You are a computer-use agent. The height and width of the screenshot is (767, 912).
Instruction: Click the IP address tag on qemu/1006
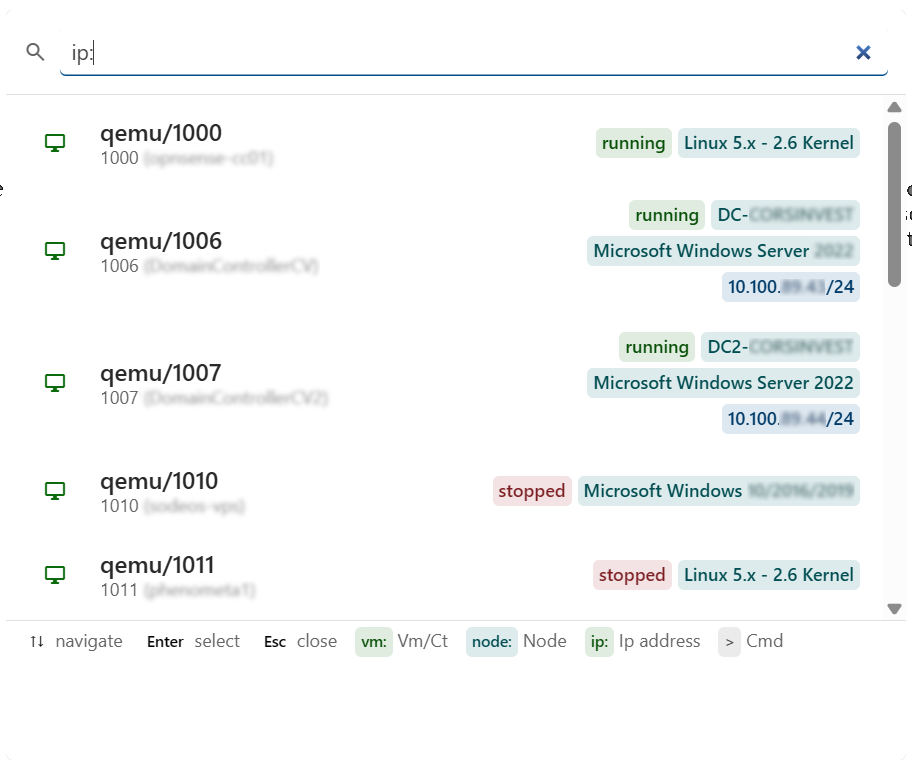[790, 287]
